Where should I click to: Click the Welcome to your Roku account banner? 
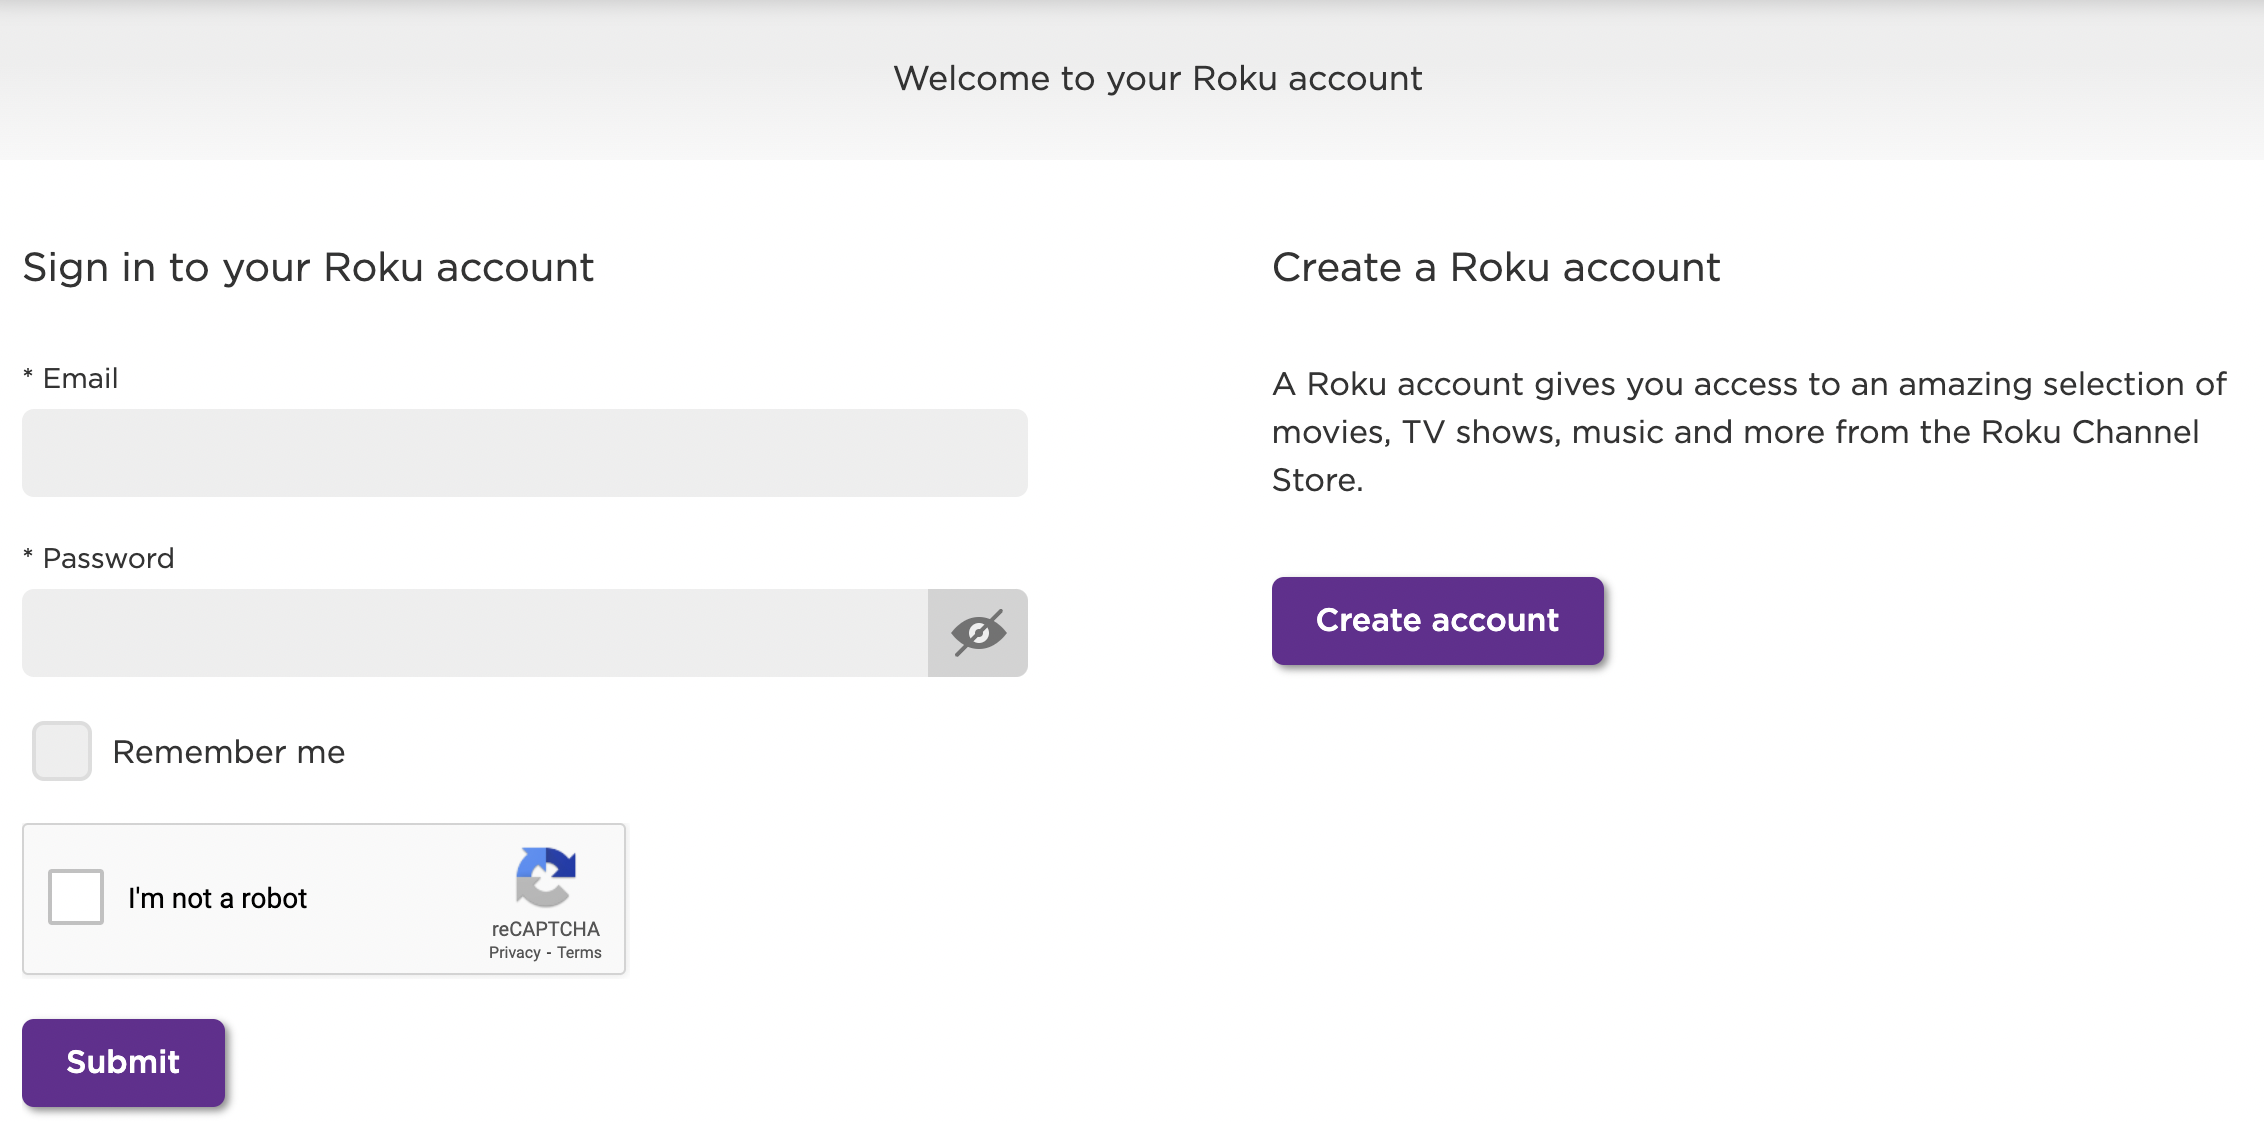[1157, 78]
